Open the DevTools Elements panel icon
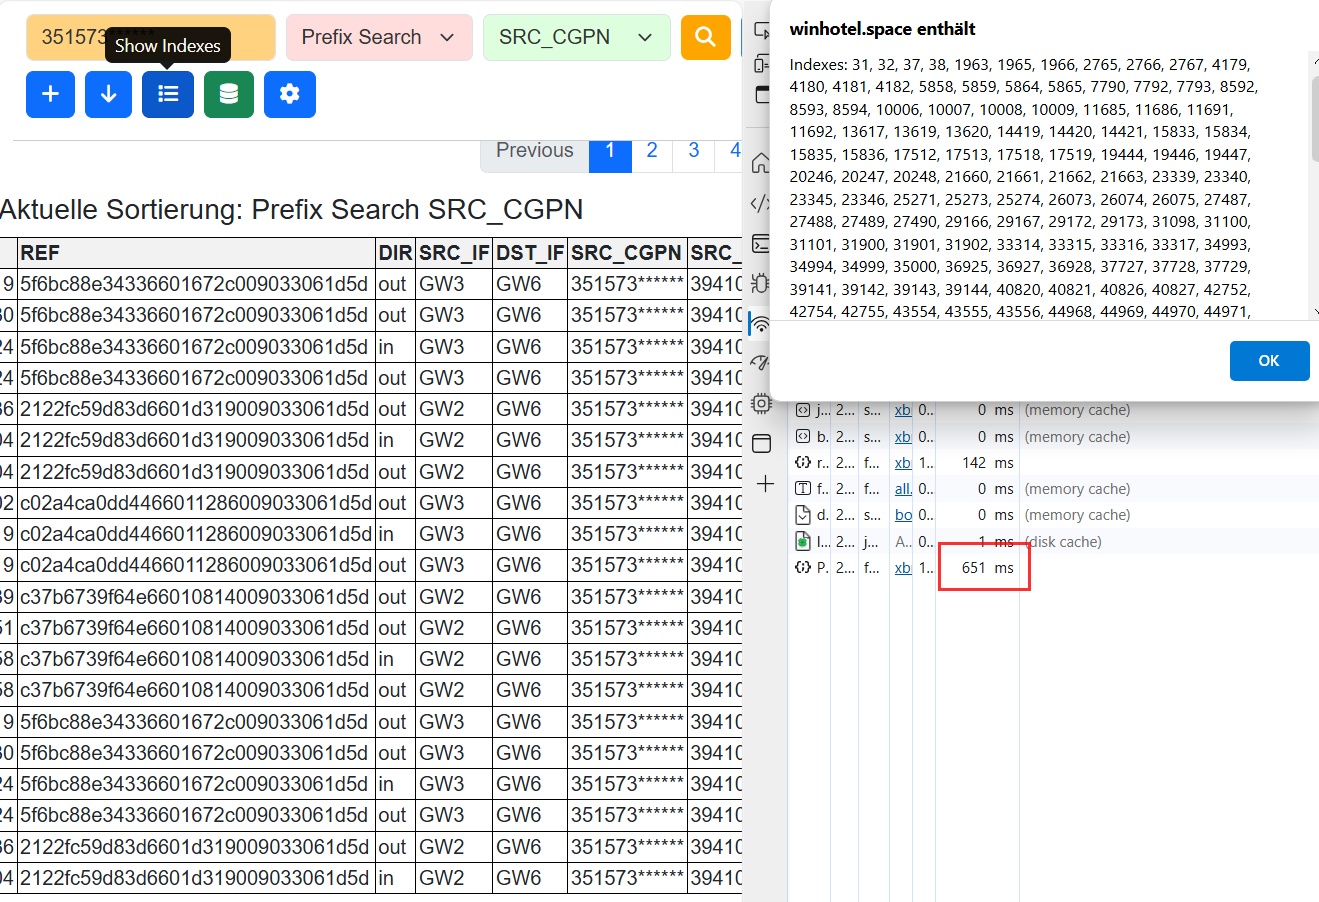The image size is (1319, 902). coord(761,203)
